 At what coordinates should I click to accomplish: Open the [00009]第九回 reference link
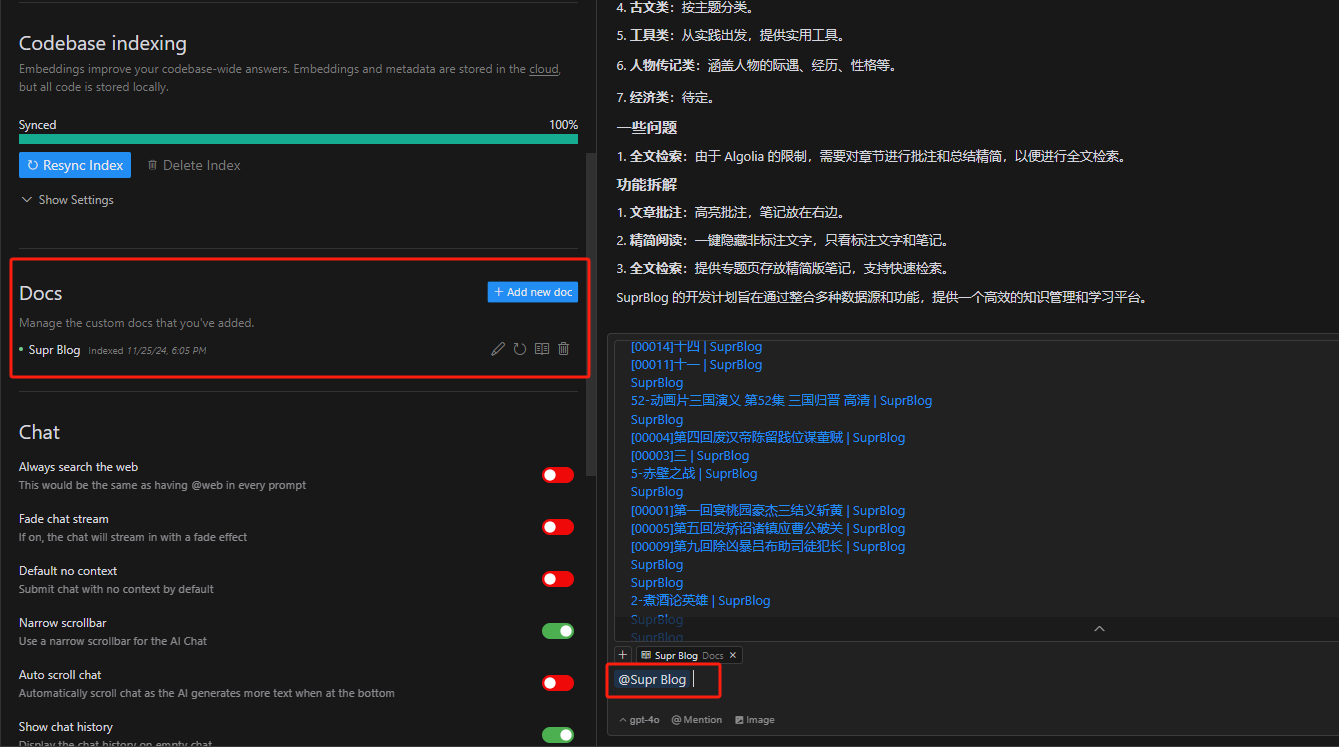click(x=767, y=547)
